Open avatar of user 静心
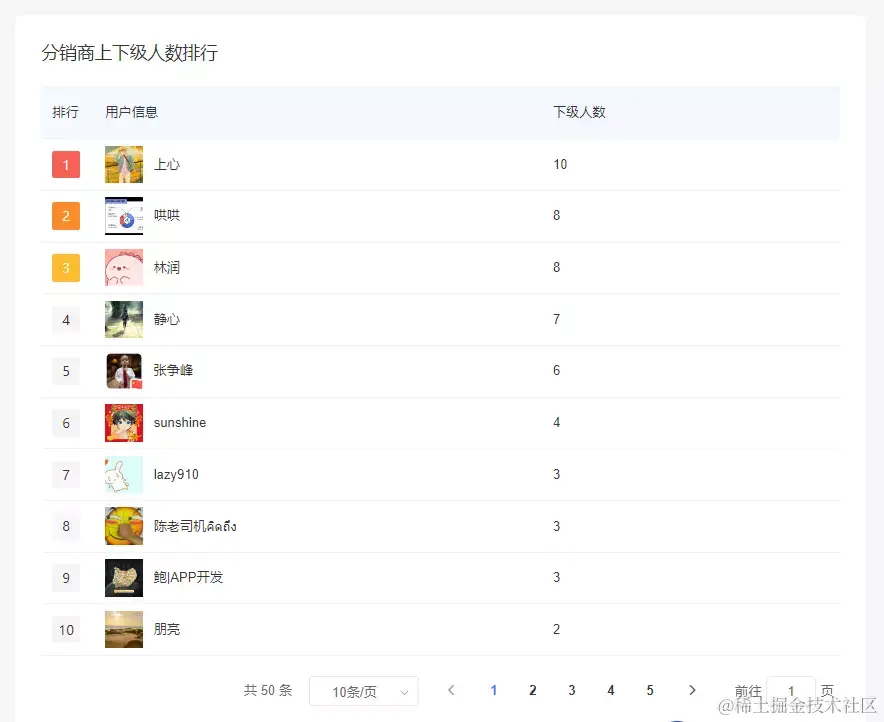Image resolution: width=884 pixels, height=722 pixels. pos(124,320)
